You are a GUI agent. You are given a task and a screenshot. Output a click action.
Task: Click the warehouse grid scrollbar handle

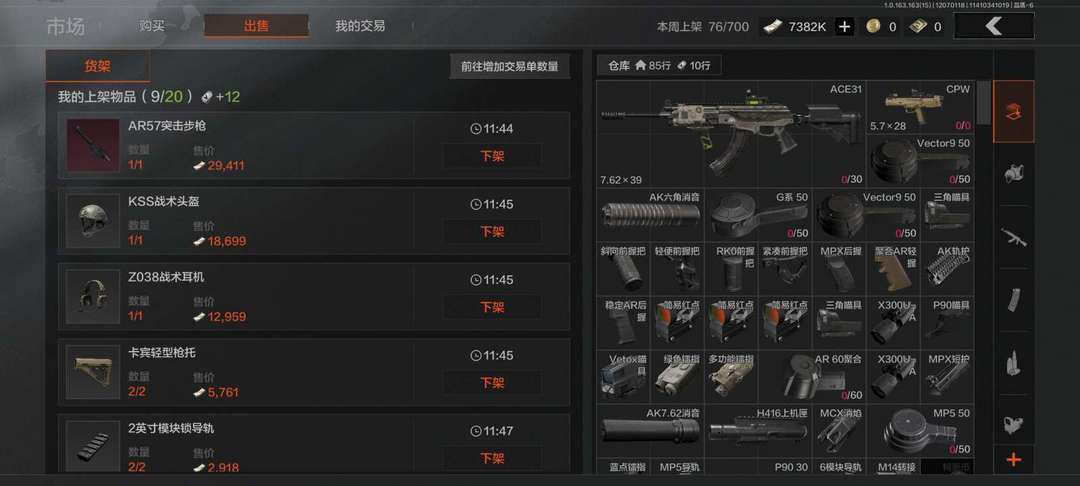click(x=984, y=103)
